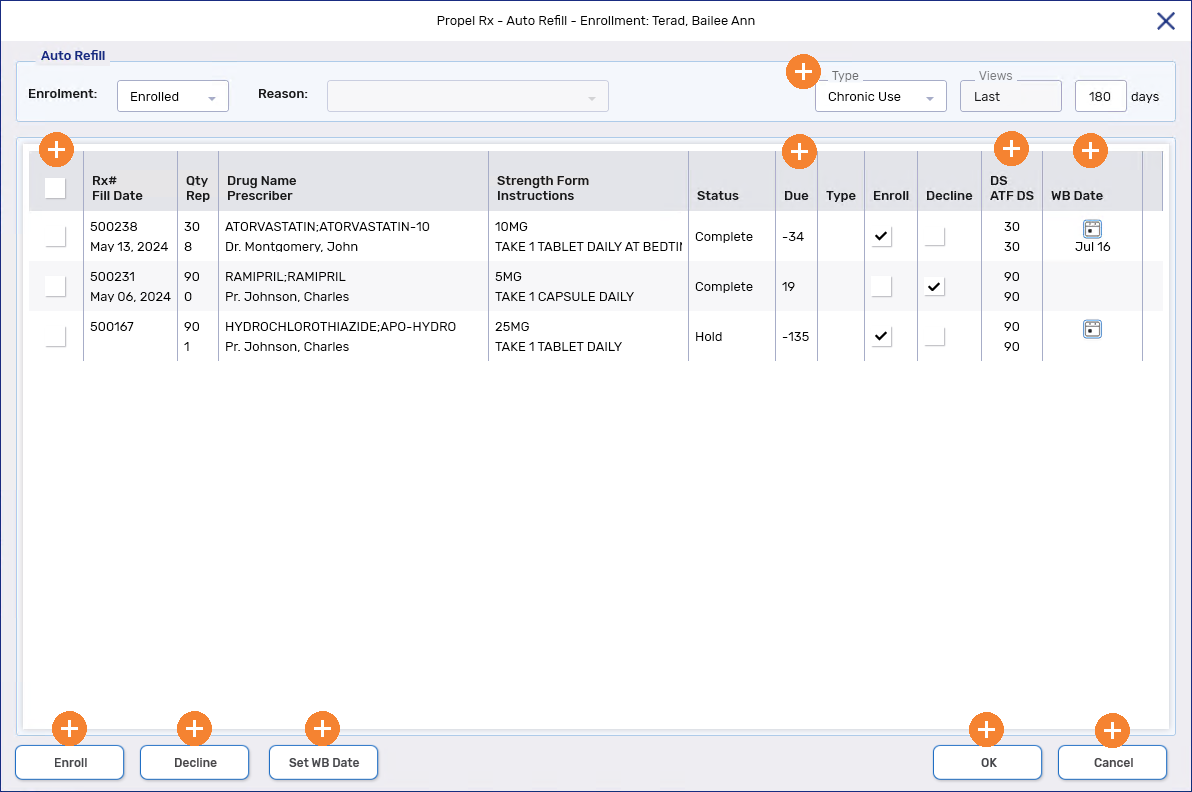The image size is (1192, 792).
Task: Click the orange plus above the Due column
Action: coord(799,152)
